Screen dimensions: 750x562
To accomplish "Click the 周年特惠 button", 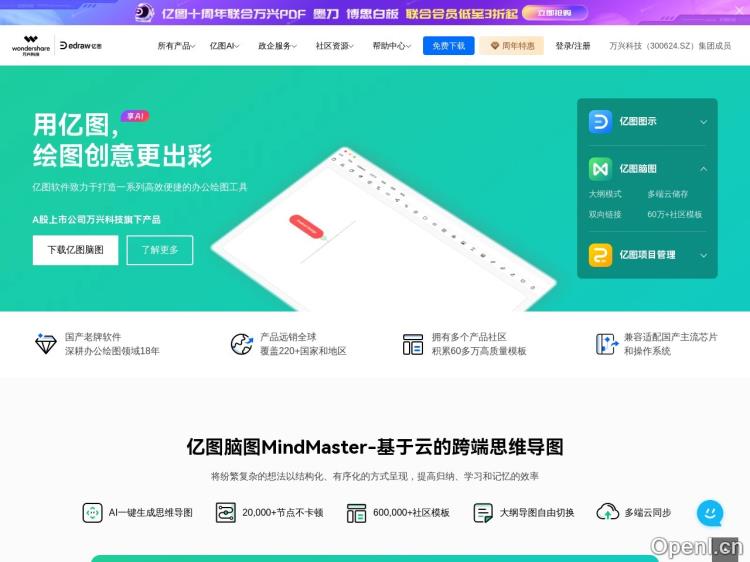I will (x=512, y=46).
